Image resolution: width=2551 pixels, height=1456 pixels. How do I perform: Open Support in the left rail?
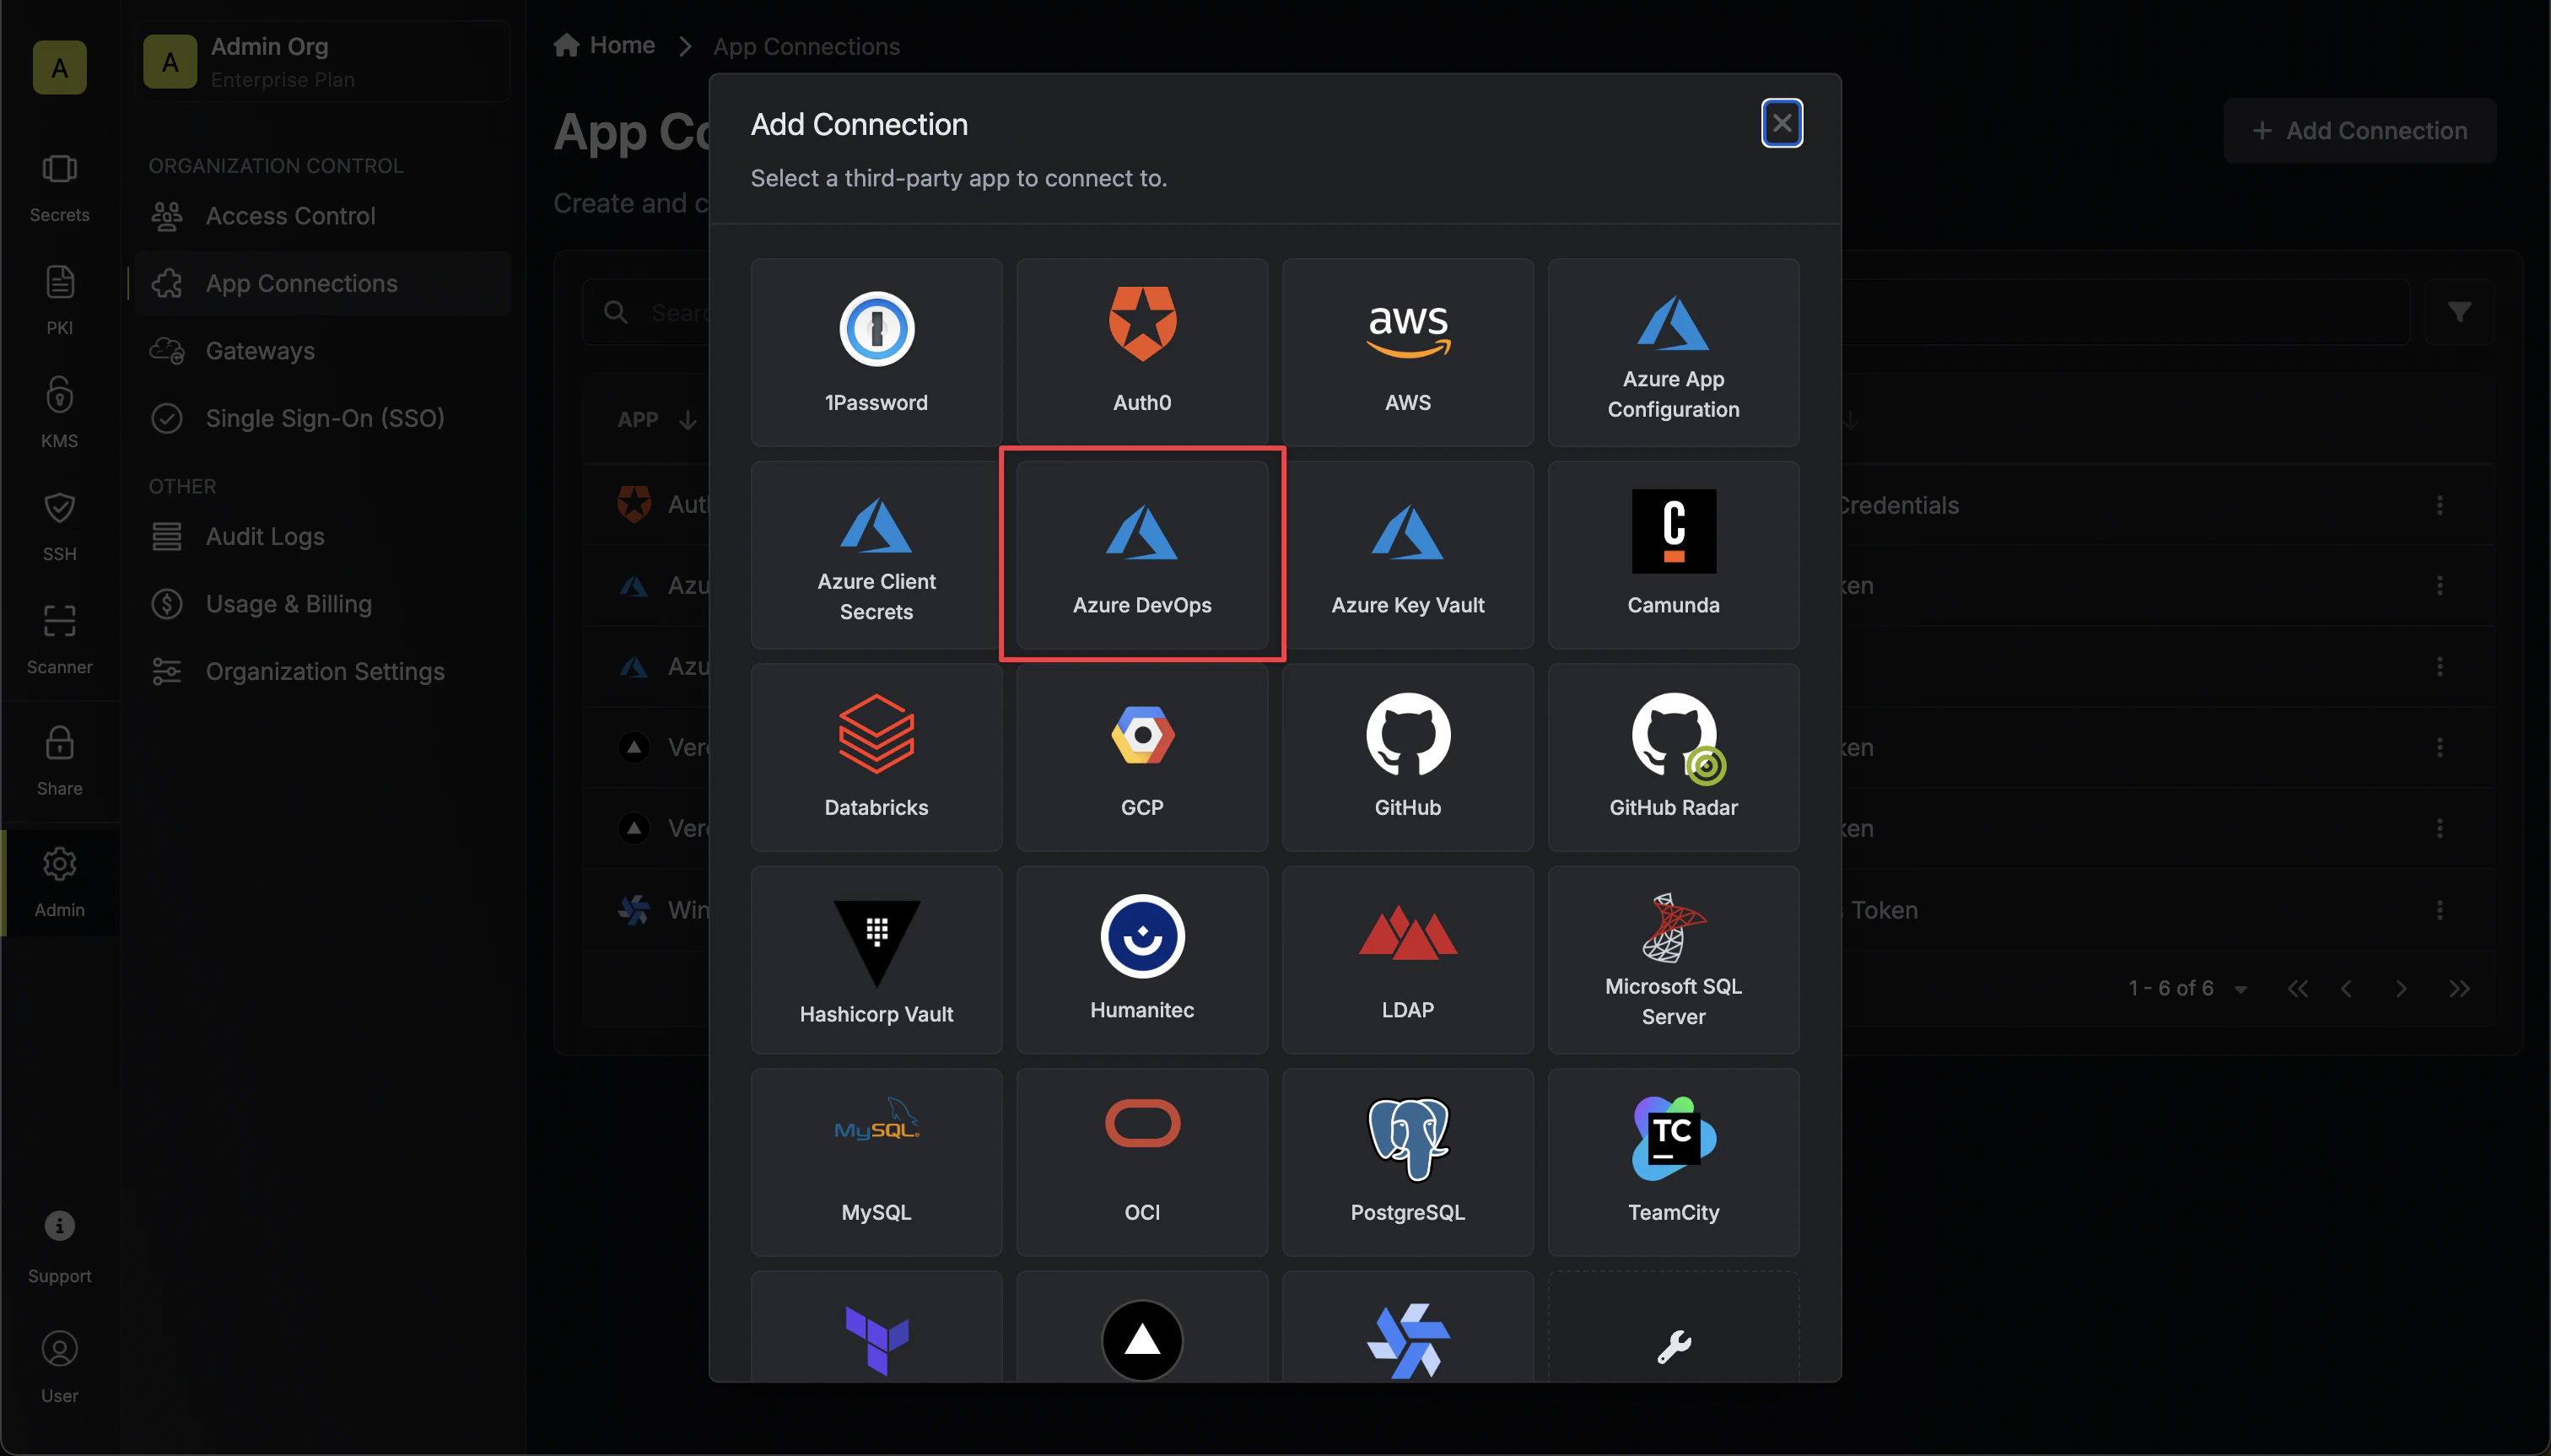tap(60, 1247)
